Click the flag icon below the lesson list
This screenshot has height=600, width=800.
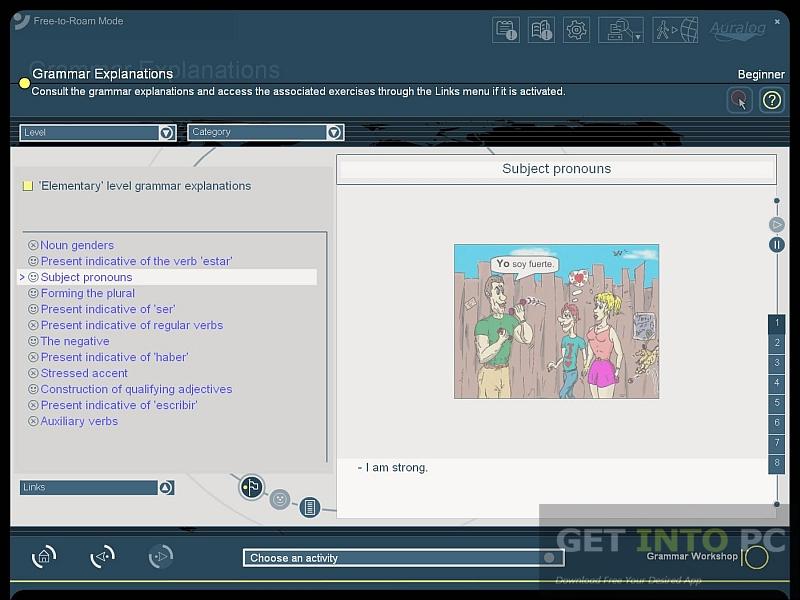pyautogui.click(x=252, y=487)
